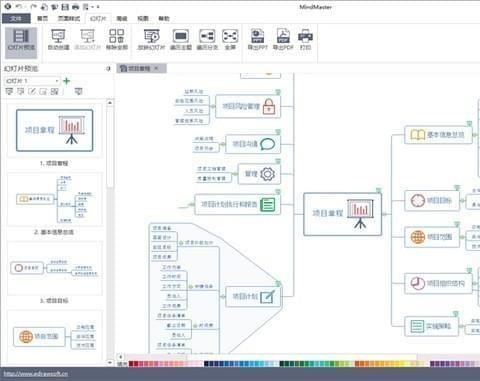
Task: Export slides via 导出PPT icon
Action: [x=257, y=40]
